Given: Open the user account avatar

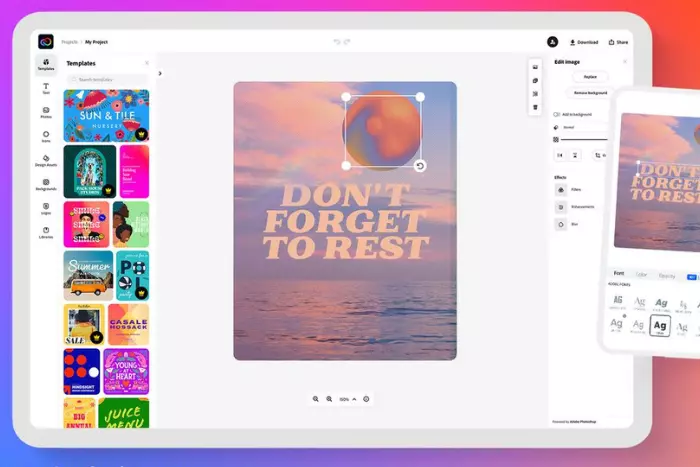Looking at the screenshot, I should pos(552,42).
